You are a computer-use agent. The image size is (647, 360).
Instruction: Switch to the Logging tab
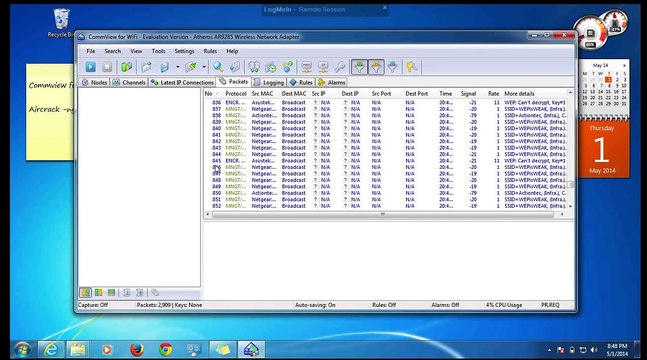coord(269,82)
